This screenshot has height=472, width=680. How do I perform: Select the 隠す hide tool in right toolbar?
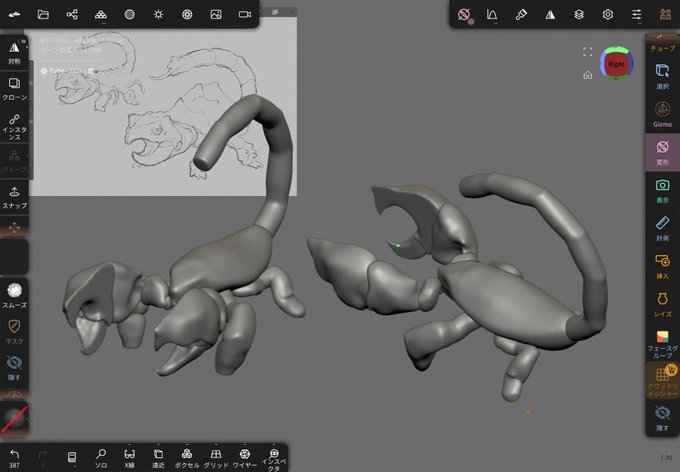click(x=662, y=418)
